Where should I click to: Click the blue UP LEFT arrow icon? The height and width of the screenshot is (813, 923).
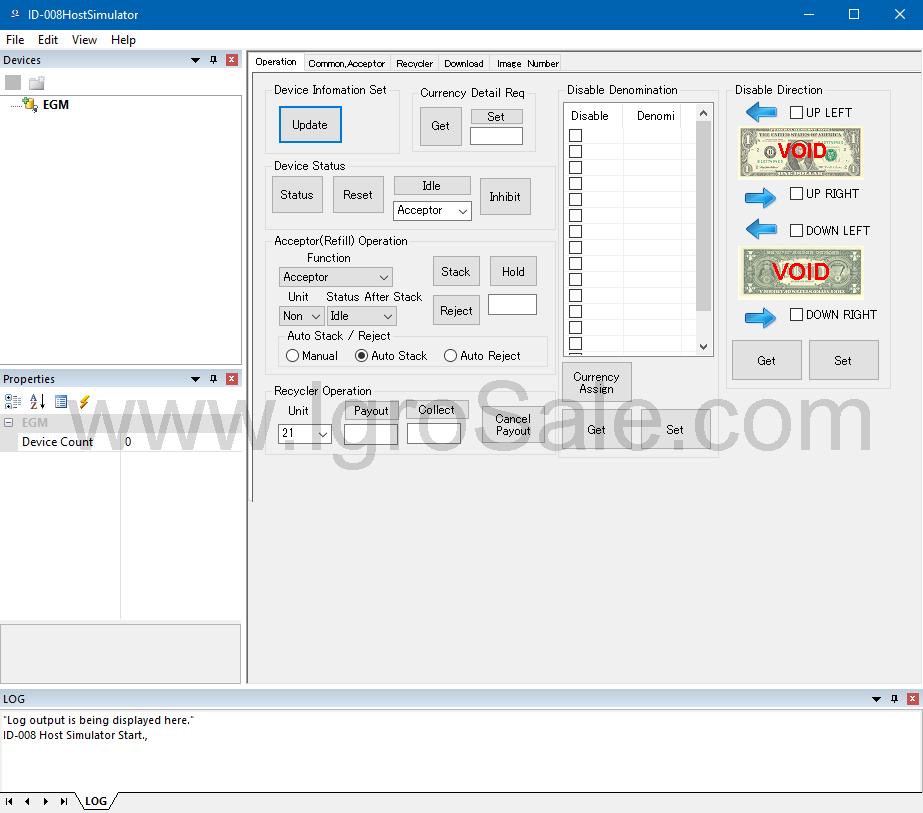[x=761, y=112]
